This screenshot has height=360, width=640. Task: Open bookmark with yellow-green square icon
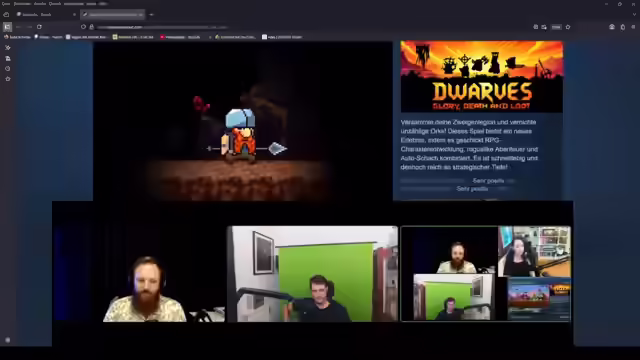(133, 37)
